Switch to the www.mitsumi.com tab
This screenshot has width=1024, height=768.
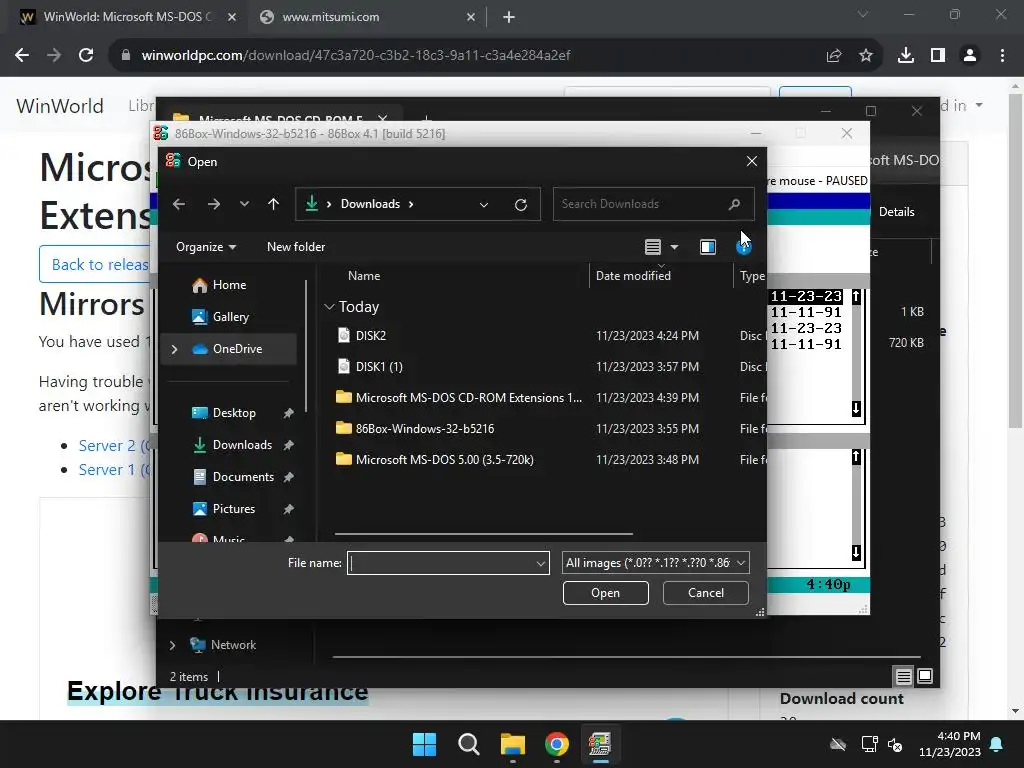click(330, 17)
